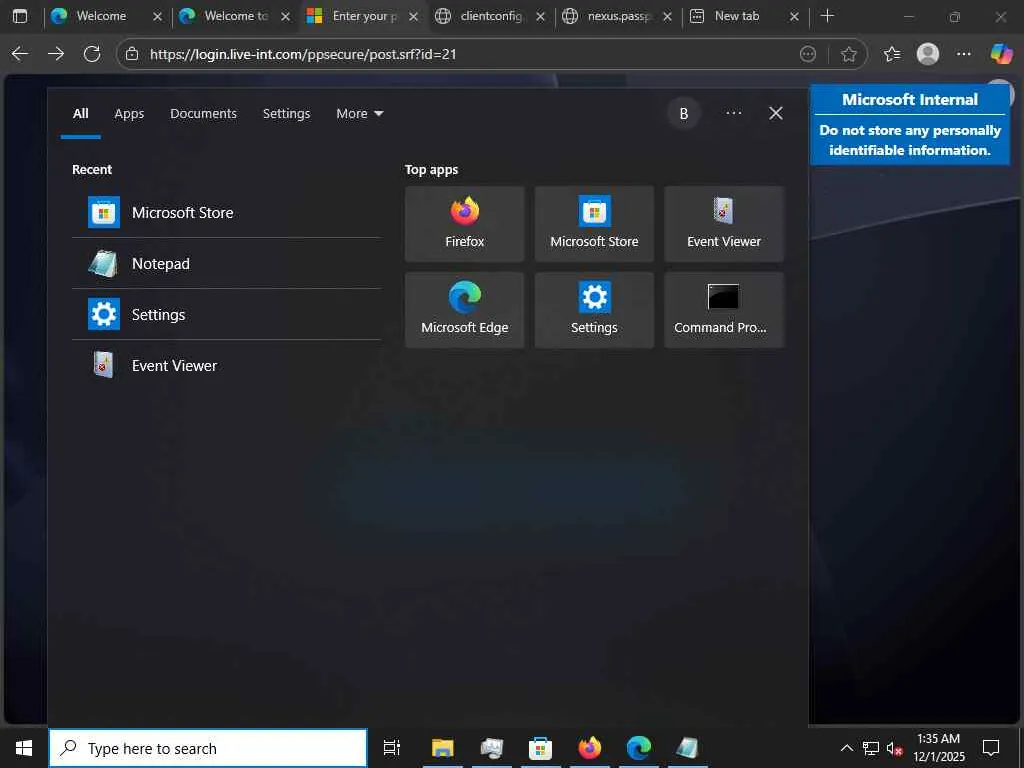Image resolution: width=1024 pixels, height=768 pixels.
Task: Switch to Firefox on the taskbar
Action: [x=590, y=748]
